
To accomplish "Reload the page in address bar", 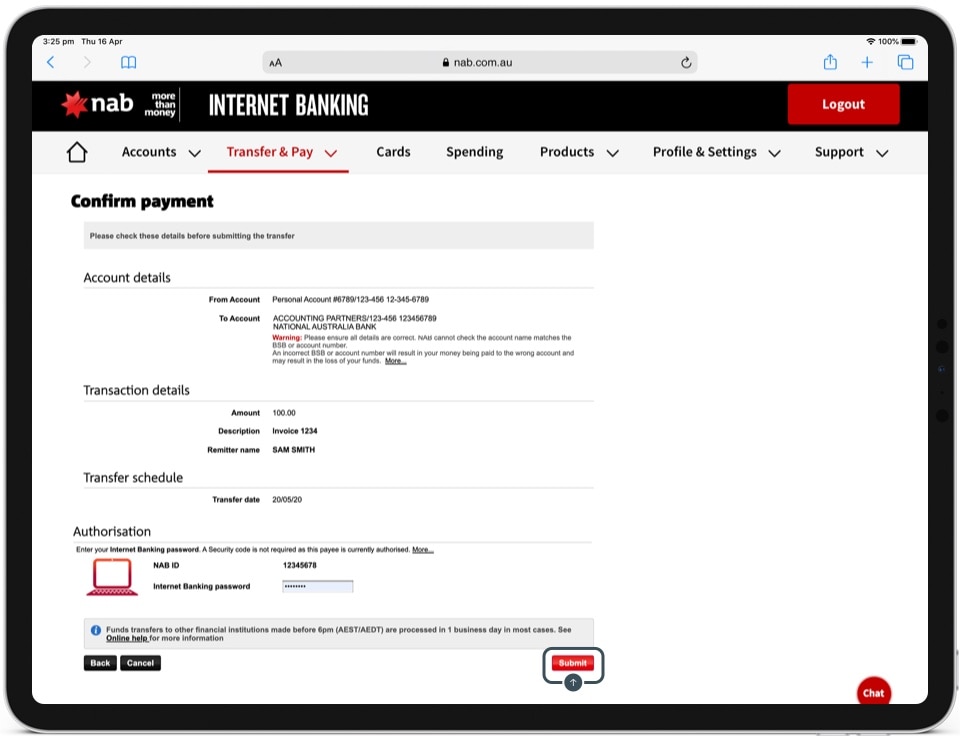I will 686,62.
